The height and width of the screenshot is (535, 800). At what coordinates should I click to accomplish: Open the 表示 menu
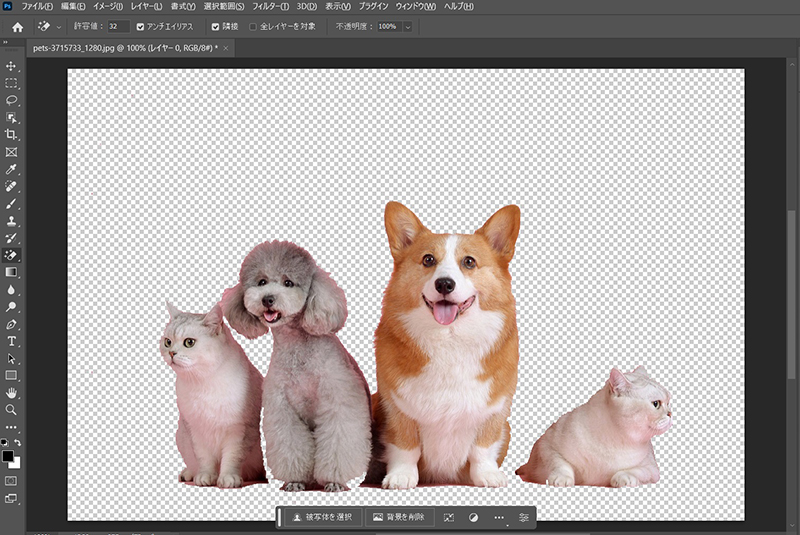(338, 6)
